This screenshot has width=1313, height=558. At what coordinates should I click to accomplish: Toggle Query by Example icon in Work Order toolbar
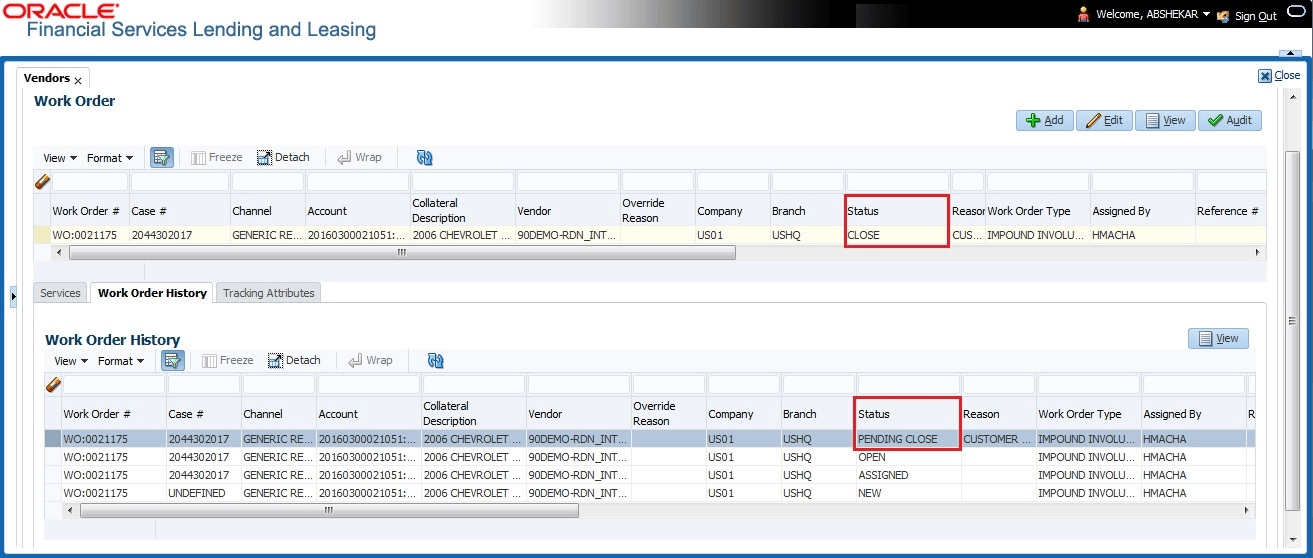(162, 157)
